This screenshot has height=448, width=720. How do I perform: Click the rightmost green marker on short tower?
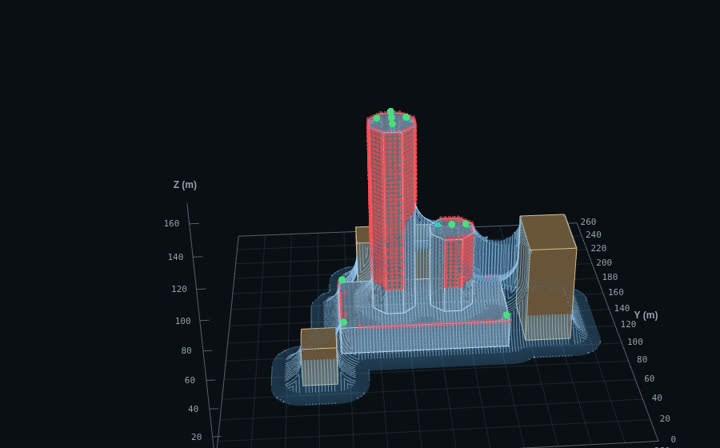coord(466,224)
